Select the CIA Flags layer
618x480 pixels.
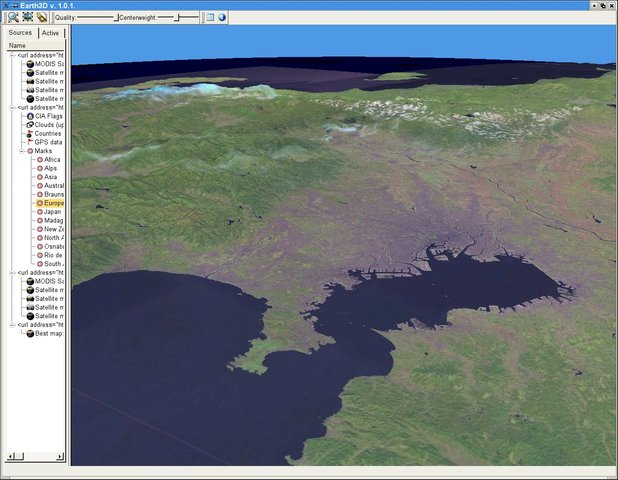tap(45, 116)
